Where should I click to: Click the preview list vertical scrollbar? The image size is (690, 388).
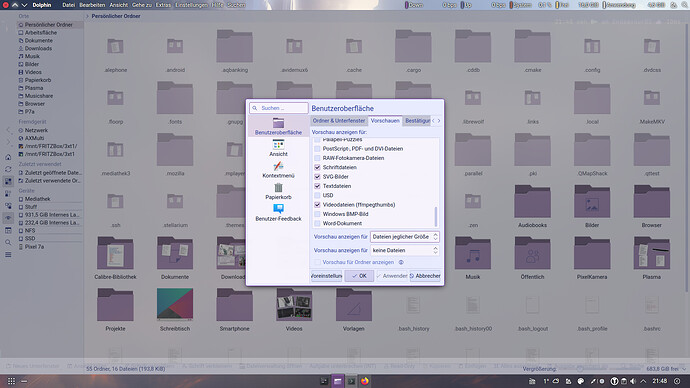click(436, 216)
